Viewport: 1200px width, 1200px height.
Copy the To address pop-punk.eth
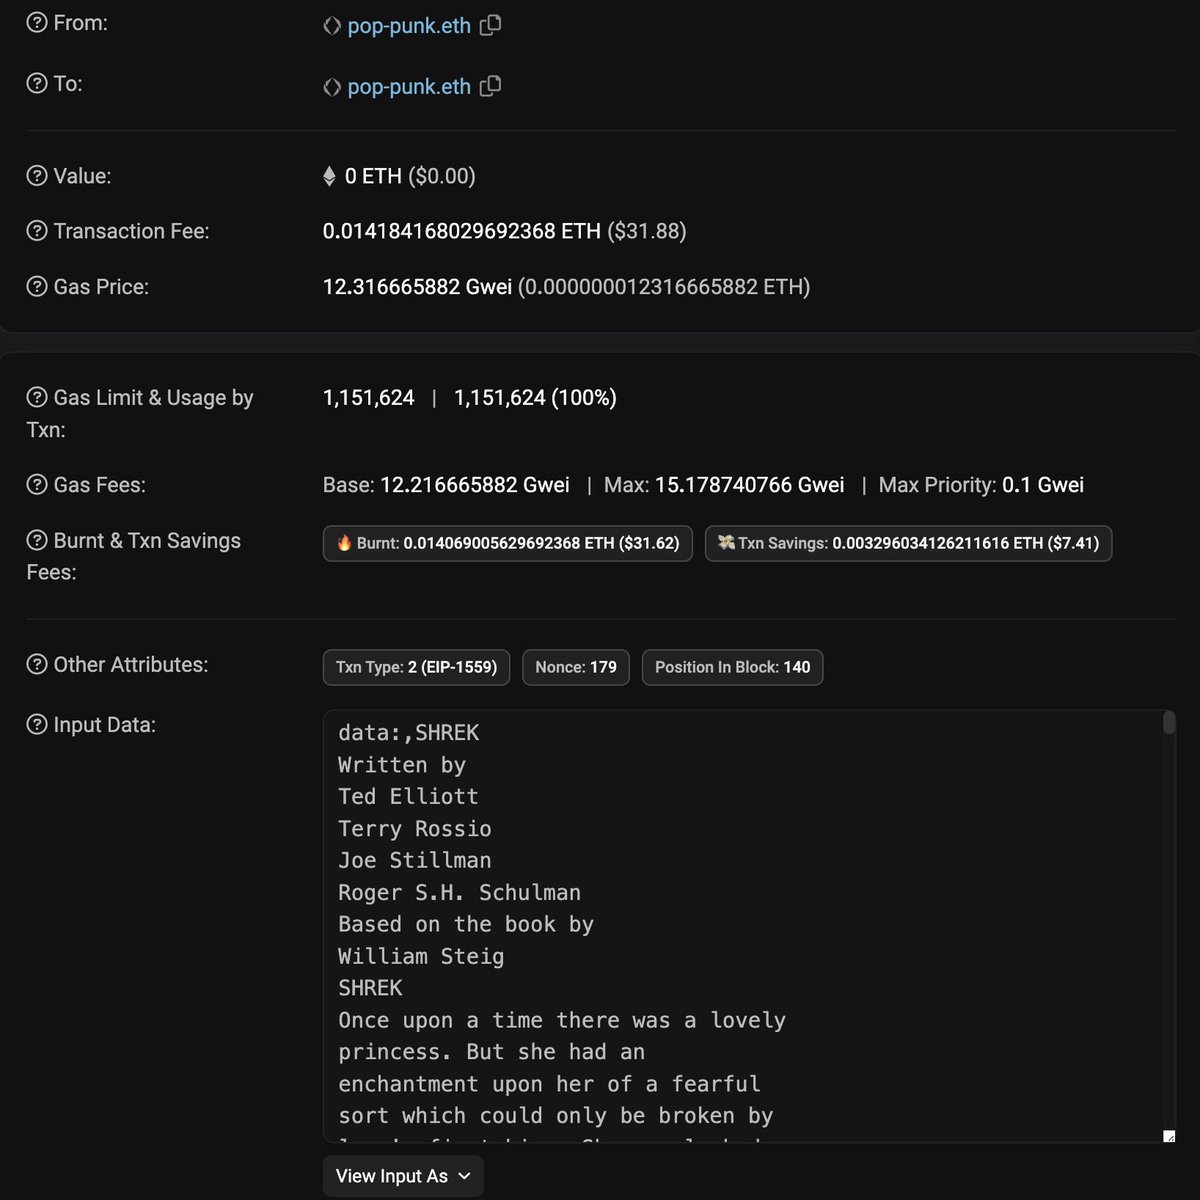point(490,86)
